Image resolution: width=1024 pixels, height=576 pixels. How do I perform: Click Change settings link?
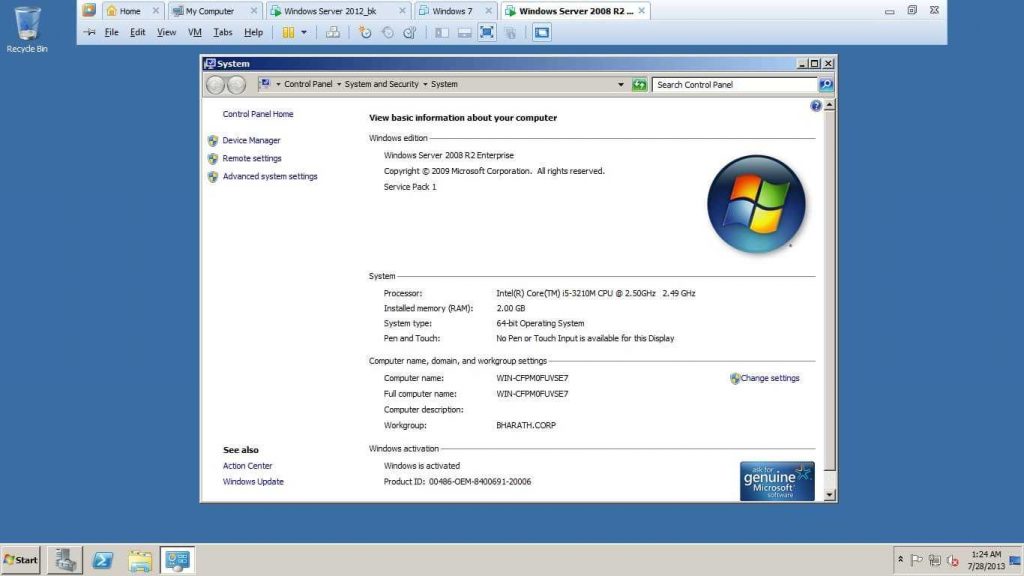point(769,378)
